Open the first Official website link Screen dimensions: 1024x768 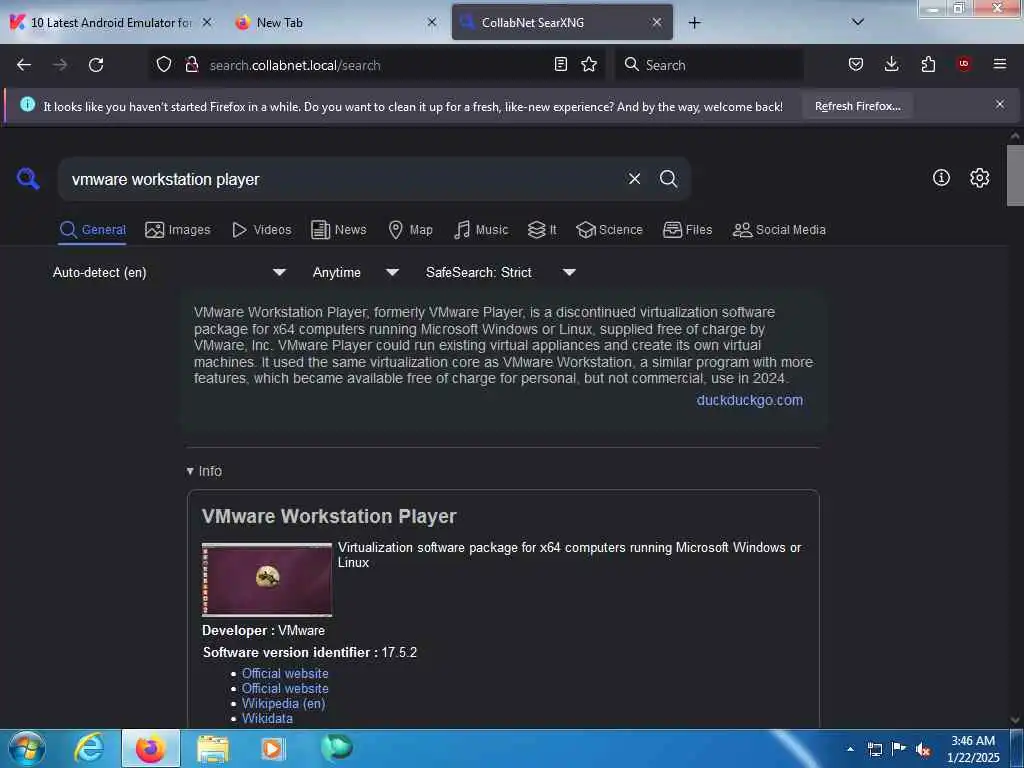(285, 673)
